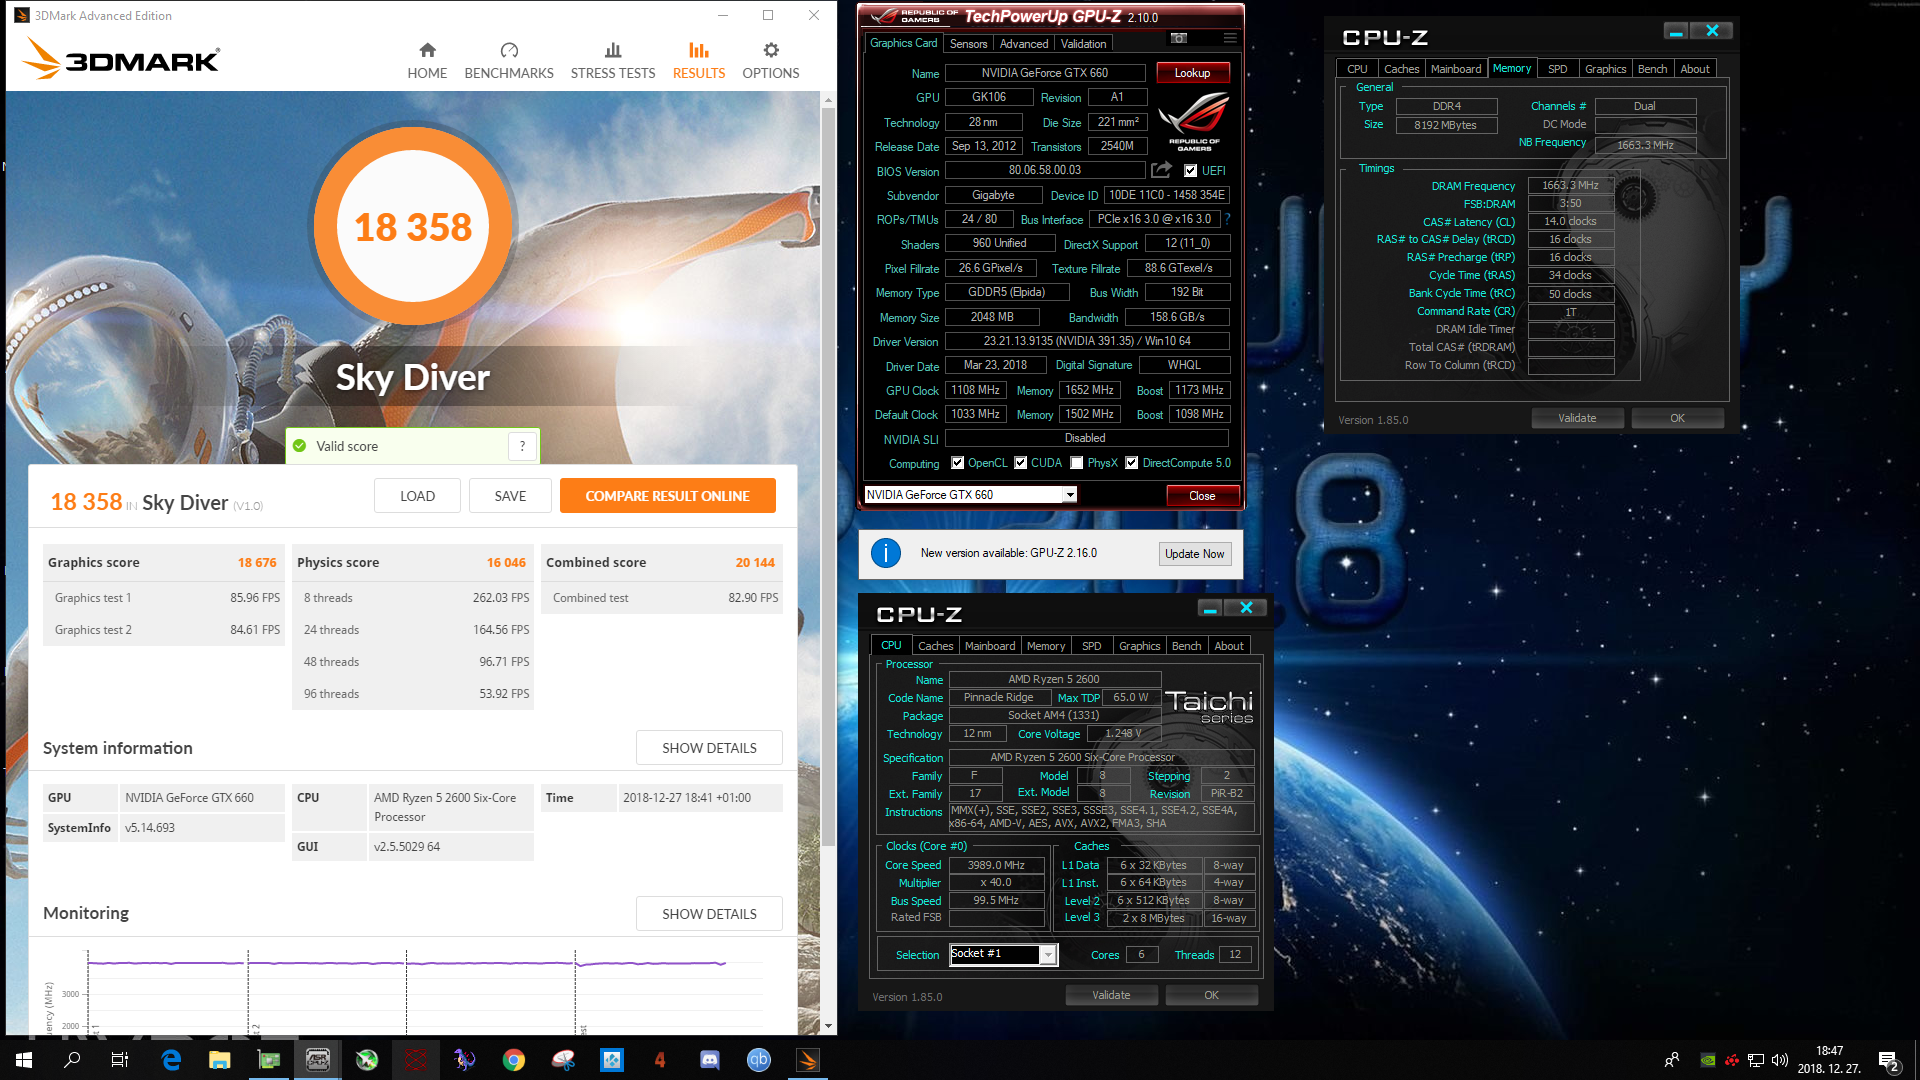Click the valid score help question mark
This screenshot has height=1080, width=1920.
coord(522,446)
